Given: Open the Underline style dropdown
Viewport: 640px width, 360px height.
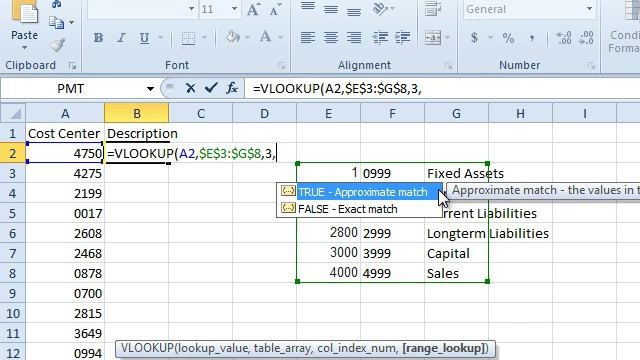Looking at the screenshot, I should point(161,38).
